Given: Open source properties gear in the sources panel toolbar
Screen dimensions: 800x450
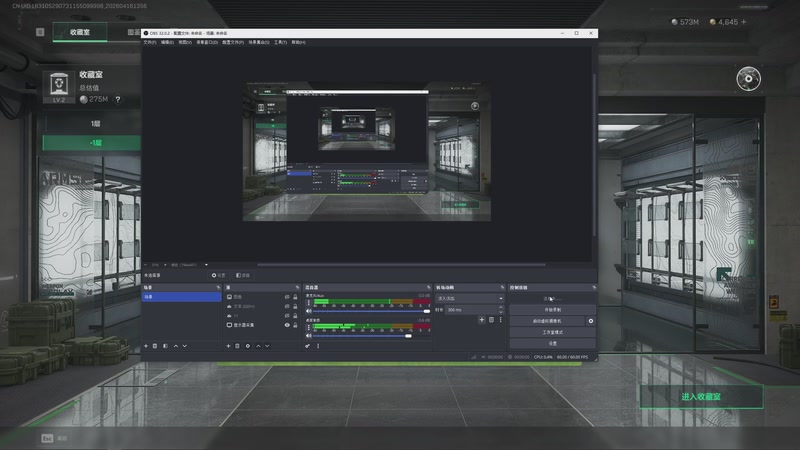Looking at the screenshot, I should (248, 346).
